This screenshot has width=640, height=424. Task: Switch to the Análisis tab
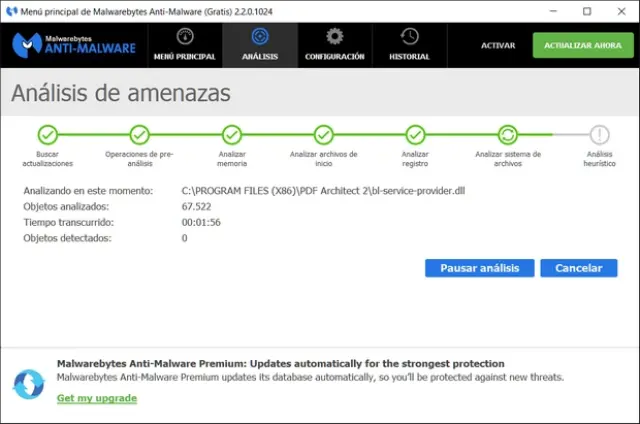point(260,45)
